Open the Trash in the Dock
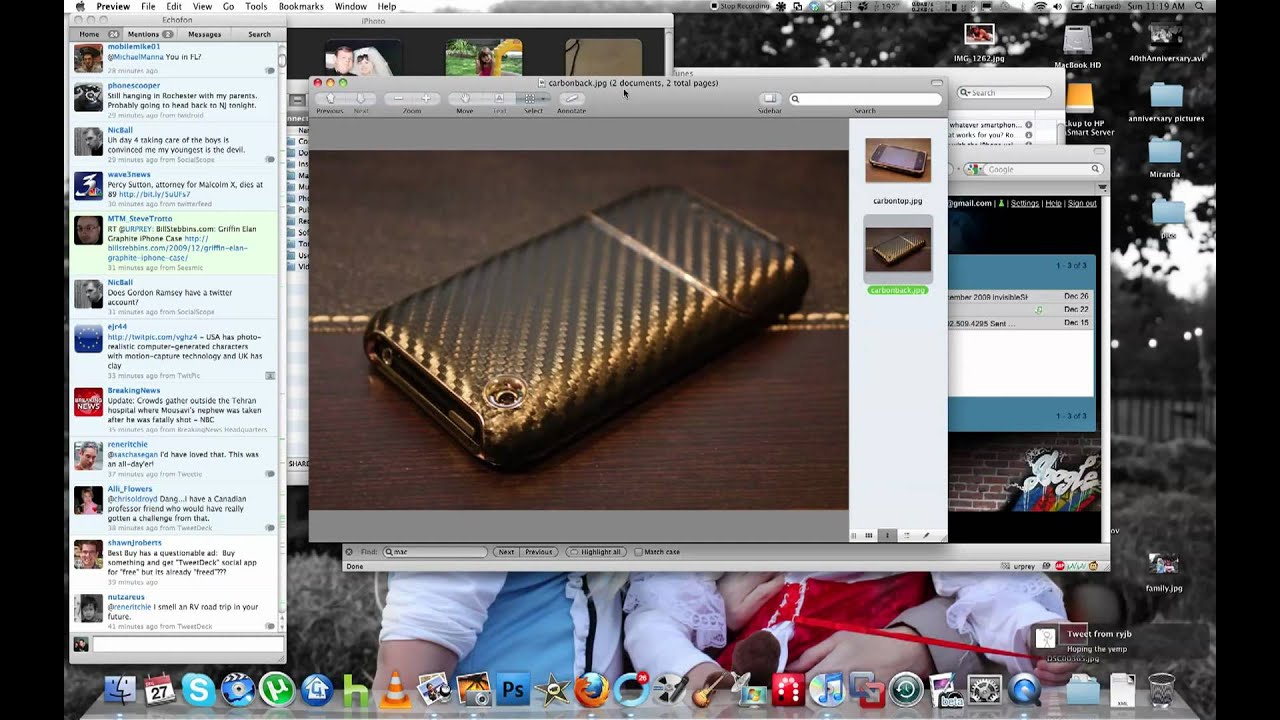 coord(1161,690)
